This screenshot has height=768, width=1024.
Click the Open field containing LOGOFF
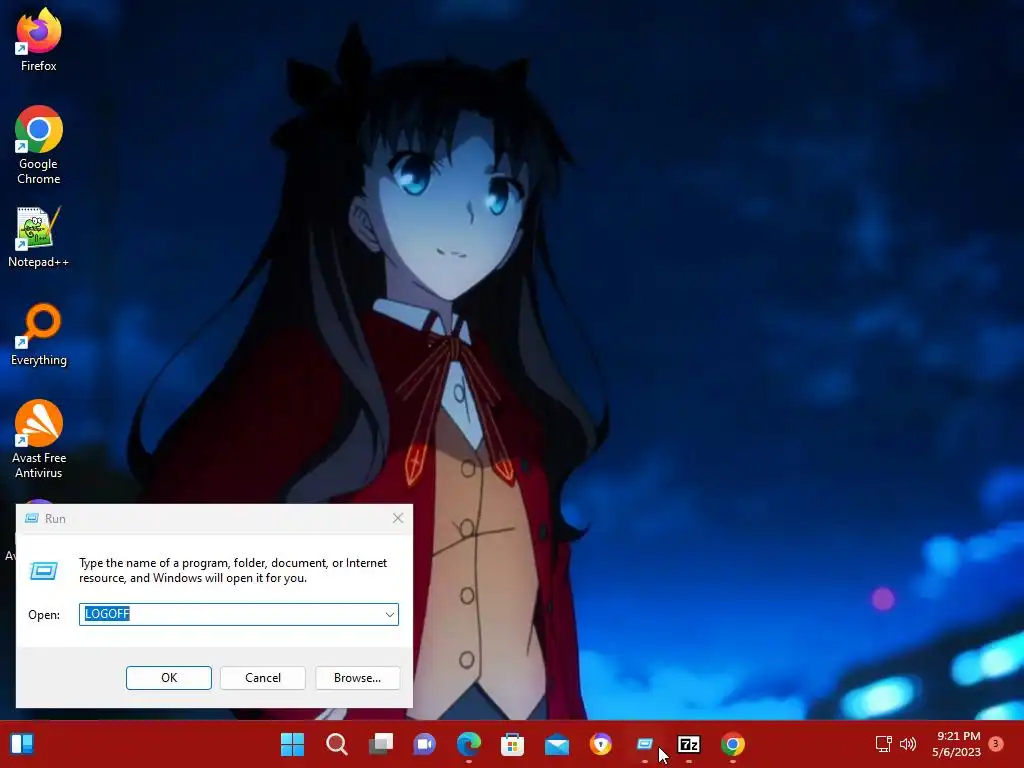pos(238,615)
